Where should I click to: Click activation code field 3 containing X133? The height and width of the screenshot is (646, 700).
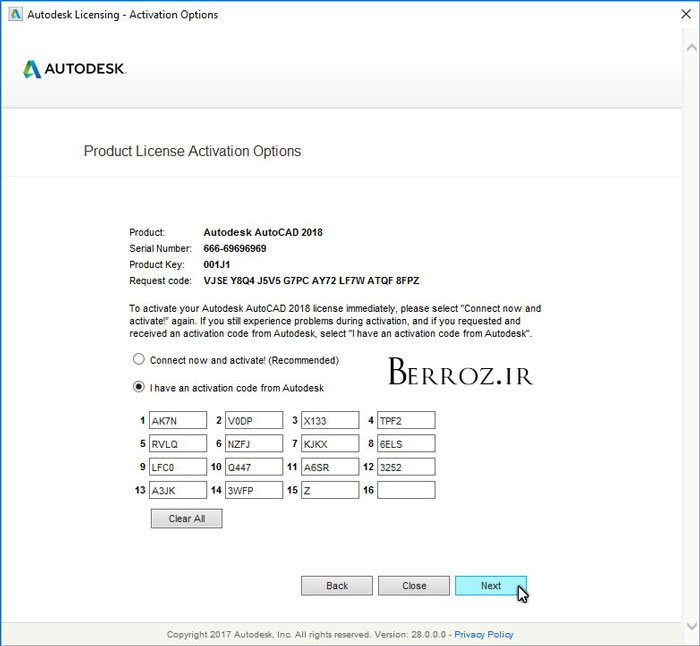point(330,421)
